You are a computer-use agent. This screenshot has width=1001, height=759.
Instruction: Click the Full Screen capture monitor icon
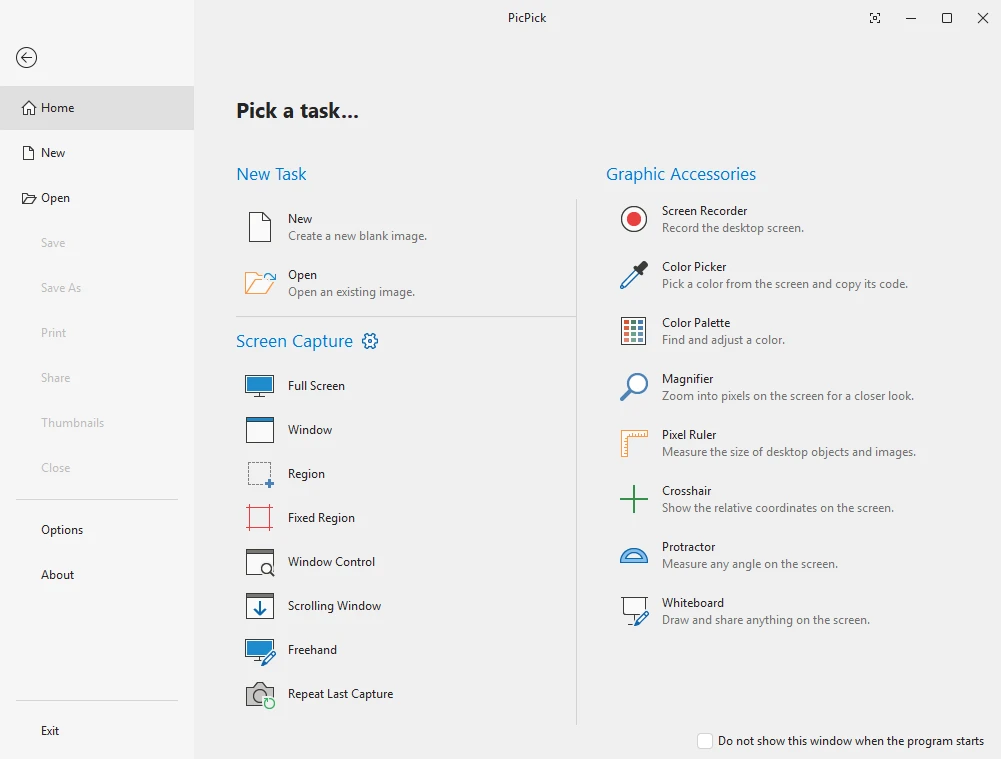pyautogui.click(x=260, y=386)
